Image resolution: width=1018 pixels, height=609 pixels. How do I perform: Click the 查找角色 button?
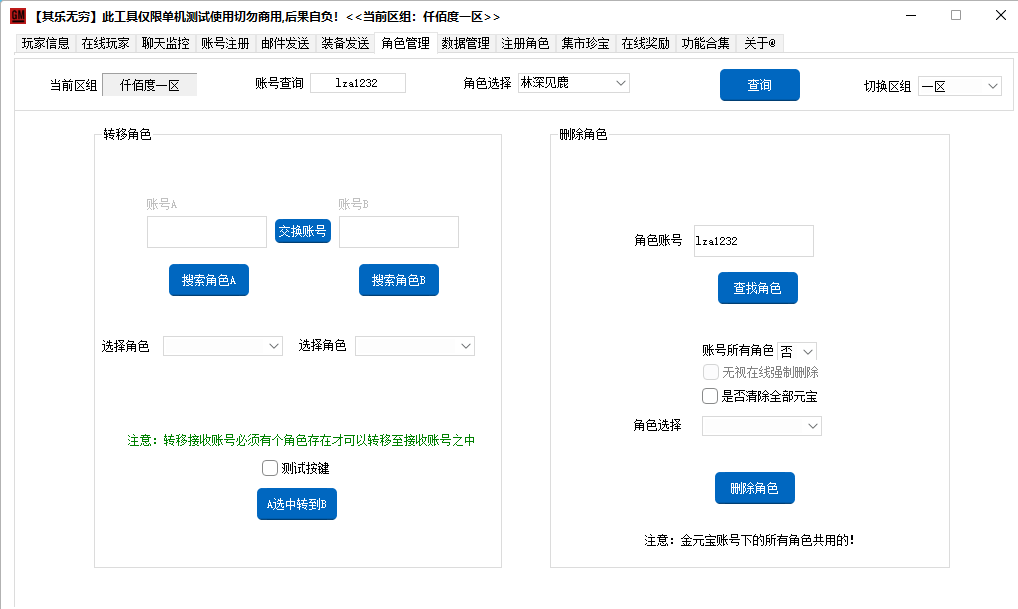(757, 288)
